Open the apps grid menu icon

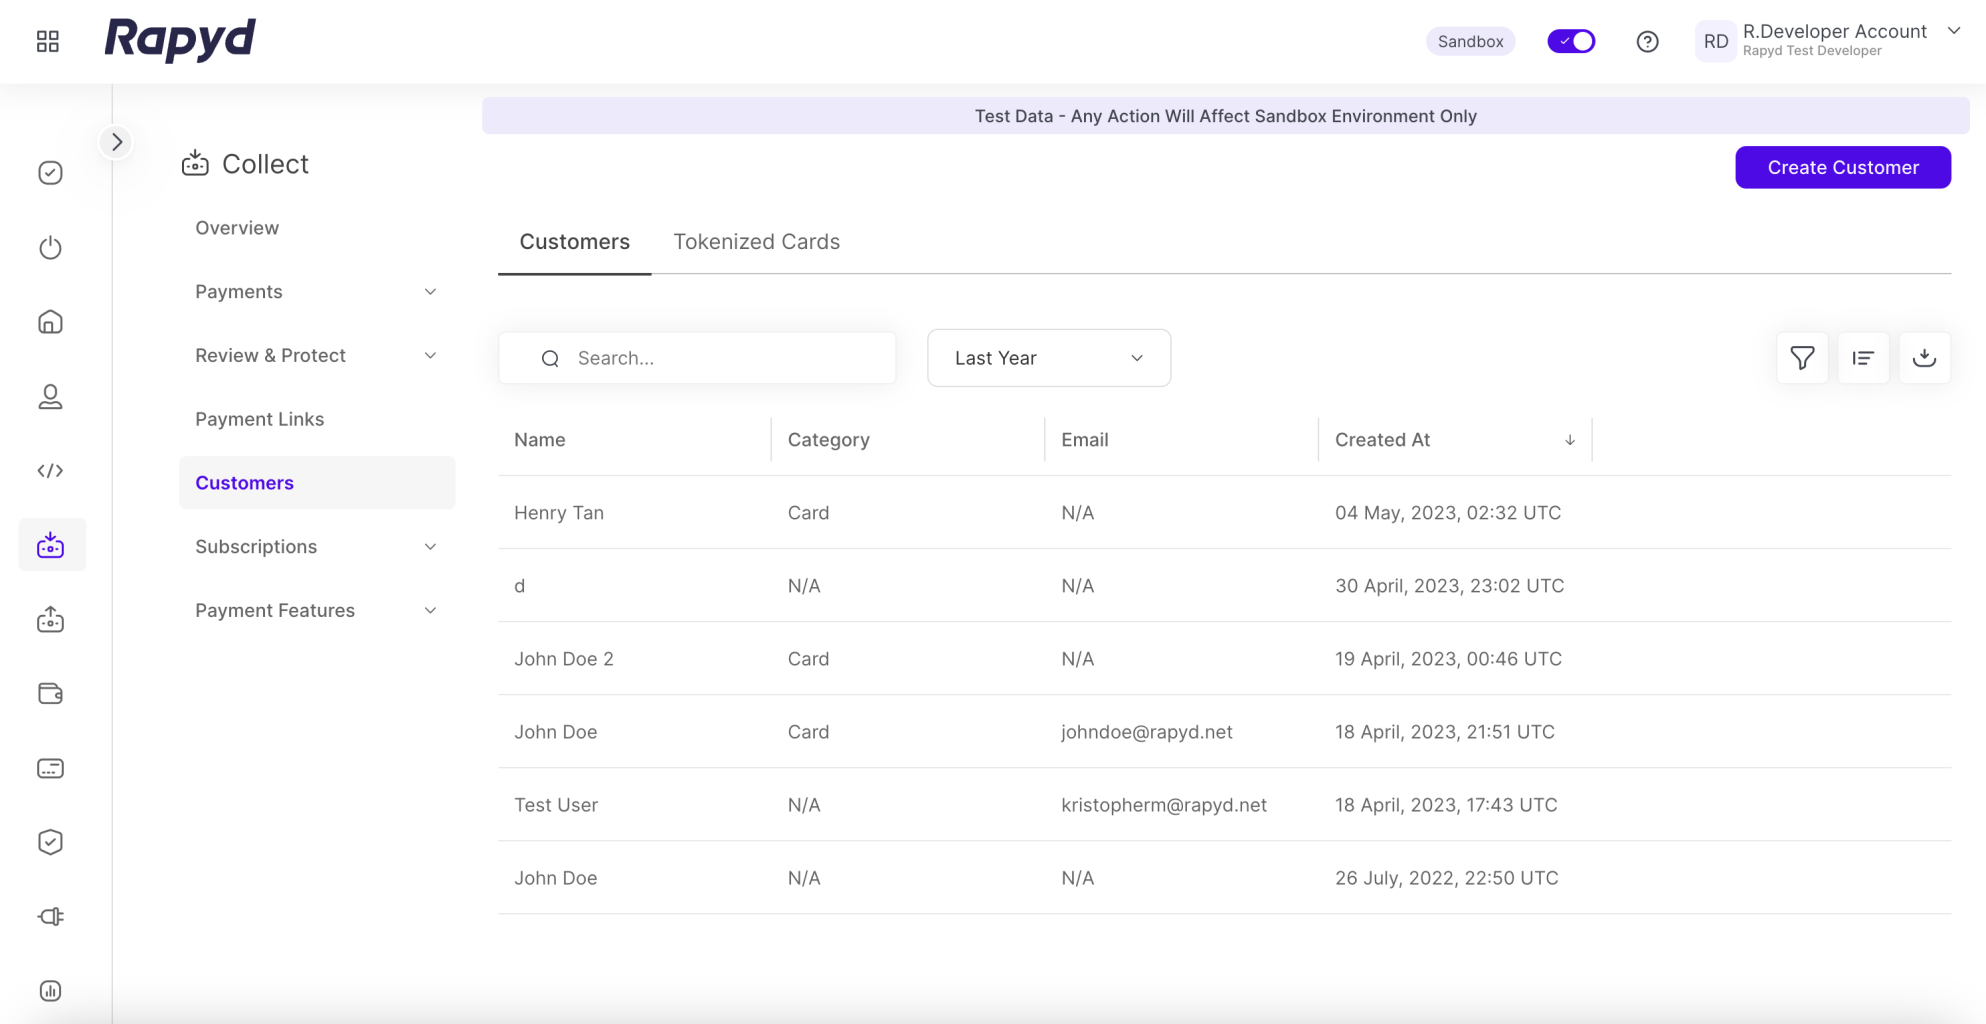pyautogui.click(x=48, y=41)
